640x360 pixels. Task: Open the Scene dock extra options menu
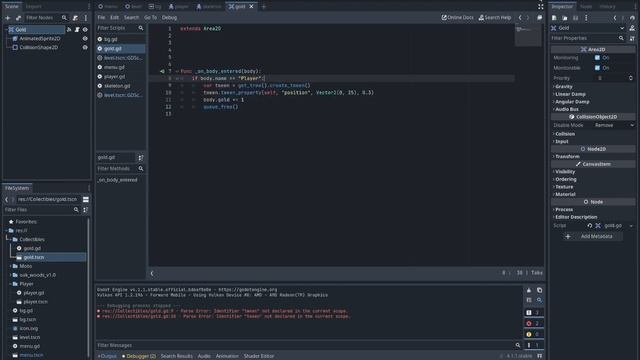86,18
